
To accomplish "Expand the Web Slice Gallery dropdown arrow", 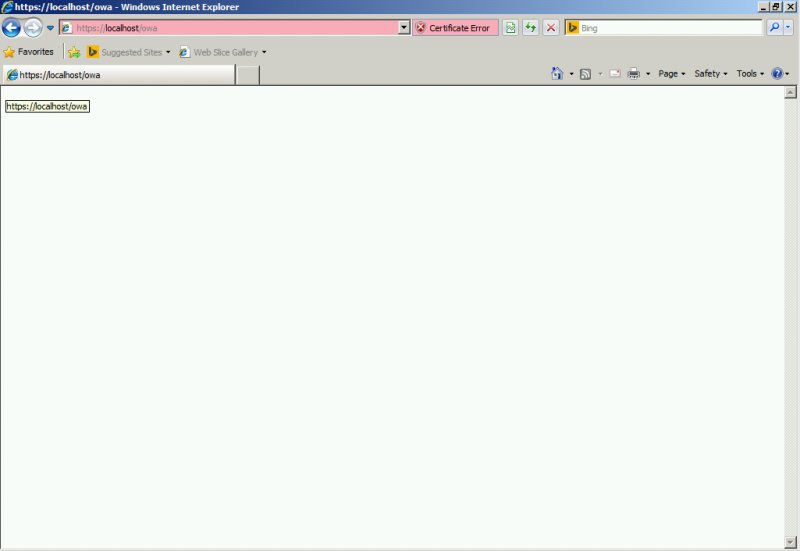I will (x=264, y=52).
